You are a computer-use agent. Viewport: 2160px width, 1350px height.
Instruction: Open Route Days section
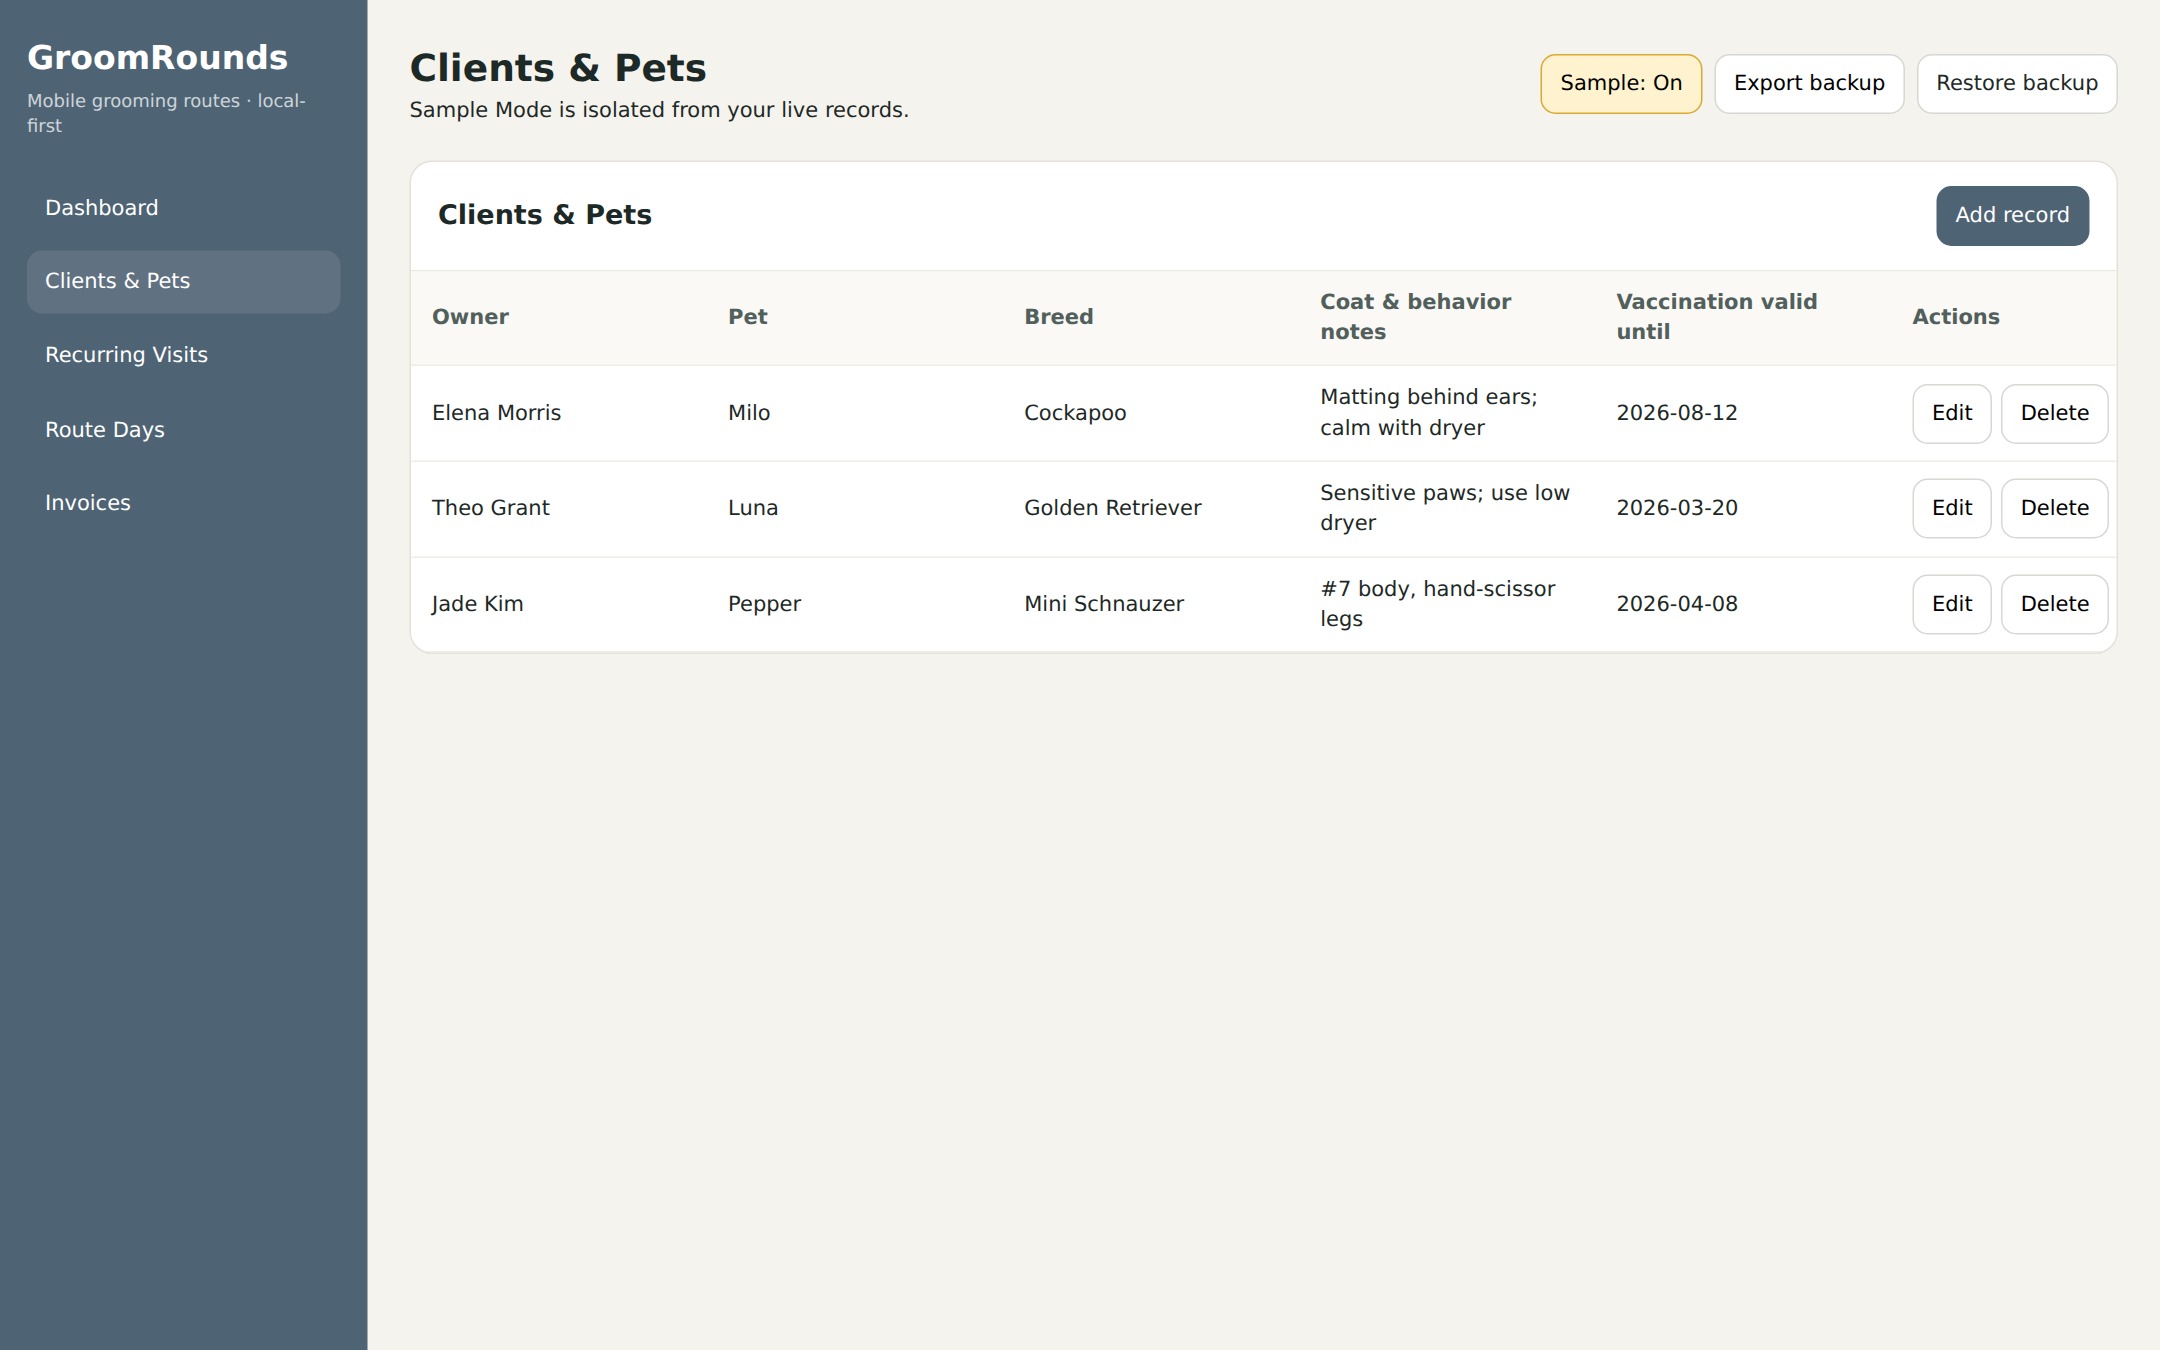[x=183, y=430]
